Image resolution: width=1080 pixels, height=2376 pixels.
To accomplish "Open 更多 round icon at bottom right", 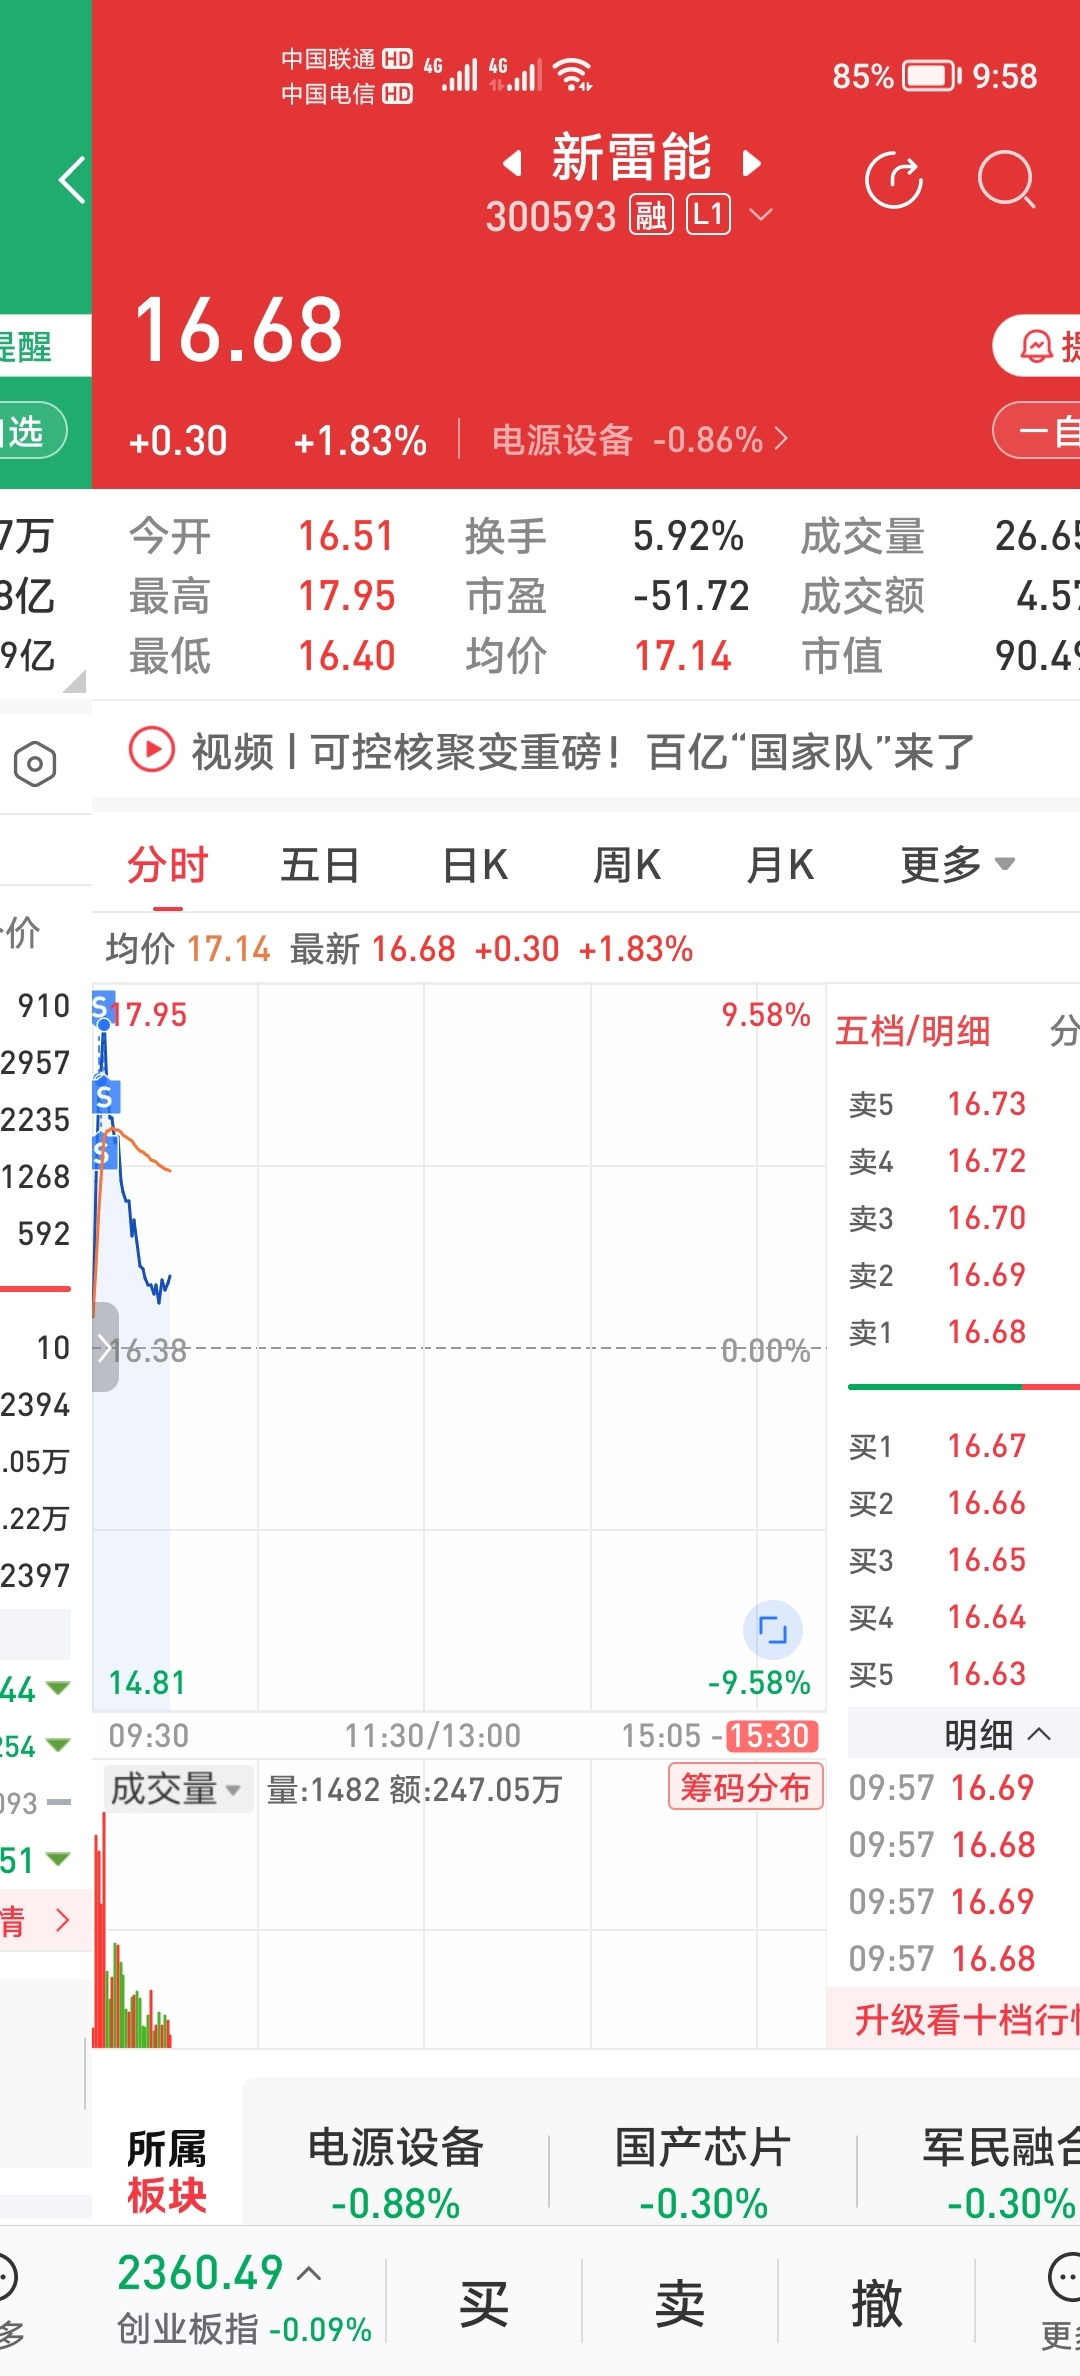I will click(1064, 2279).
